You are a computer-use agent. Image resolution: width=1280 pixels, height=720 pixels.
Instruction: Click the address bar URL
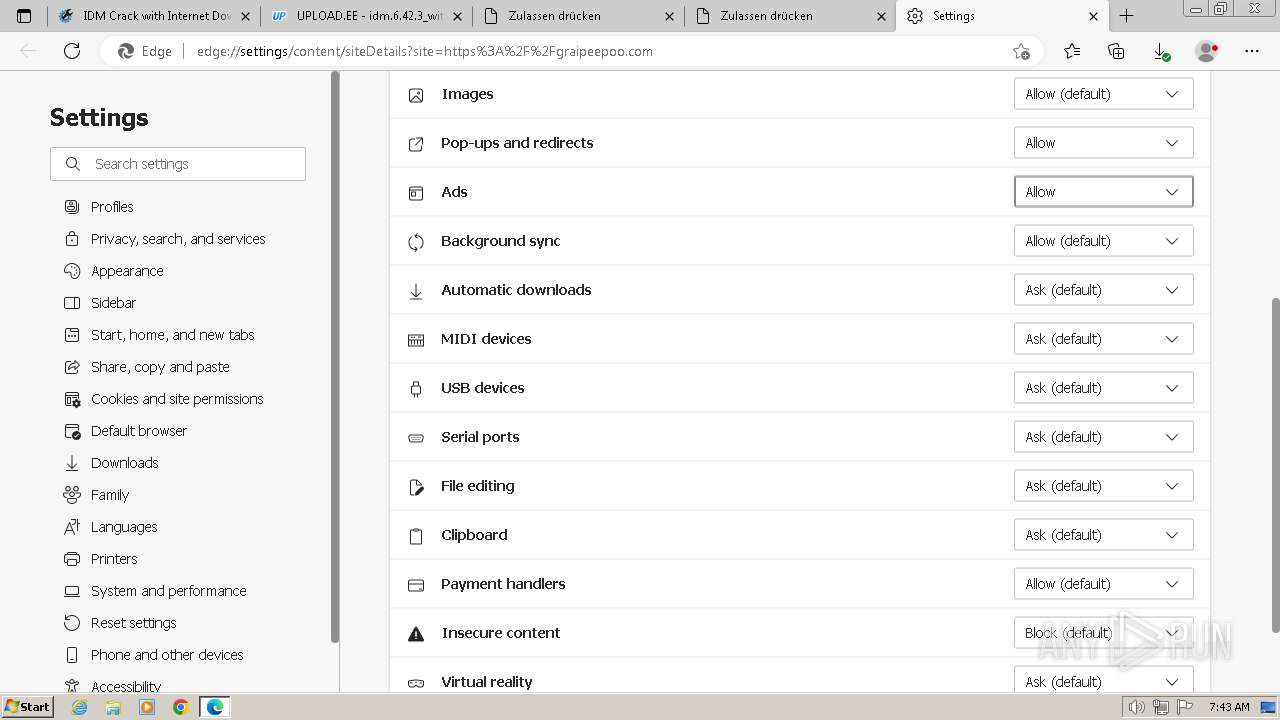425,51
